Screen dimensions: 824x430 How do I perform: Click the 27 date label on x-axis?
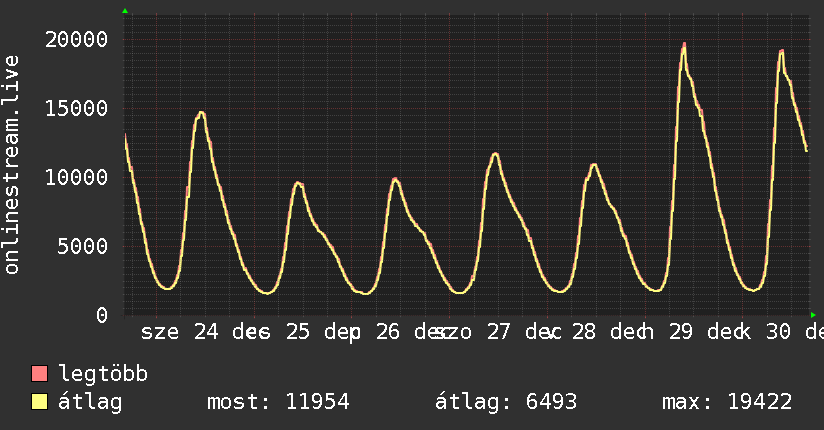click(x=498, y=332)
